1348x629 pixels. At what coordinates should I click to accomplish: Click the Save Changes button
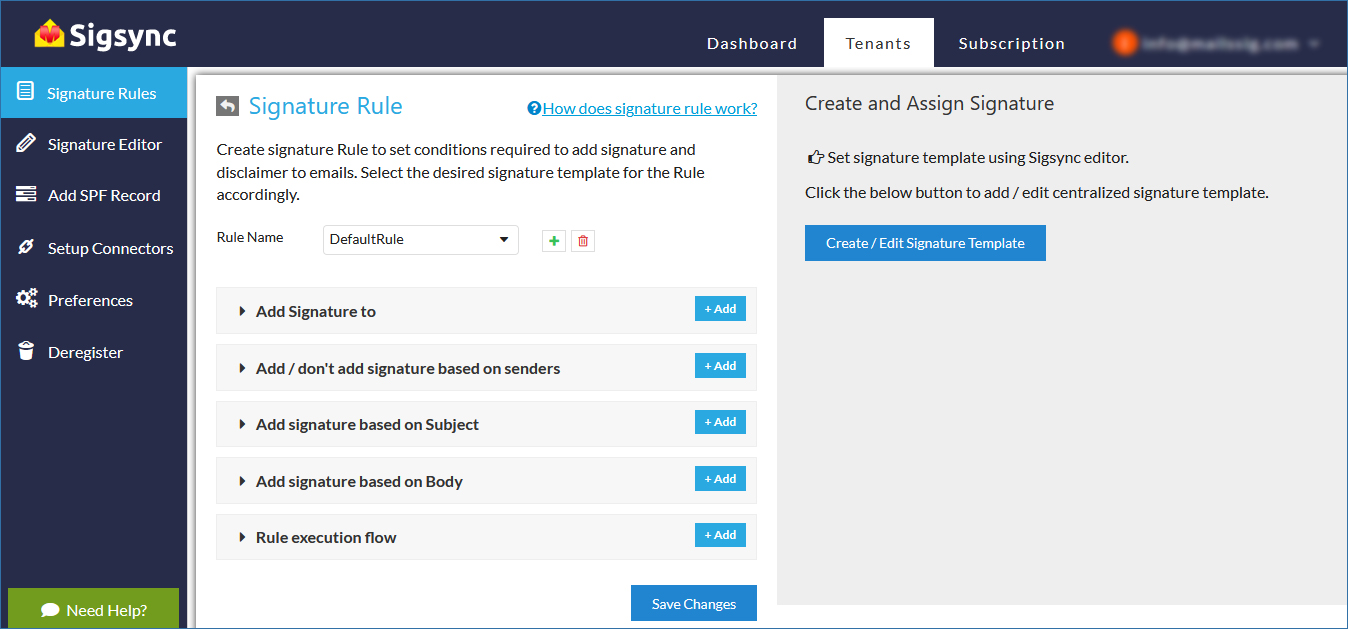point(693,602)
